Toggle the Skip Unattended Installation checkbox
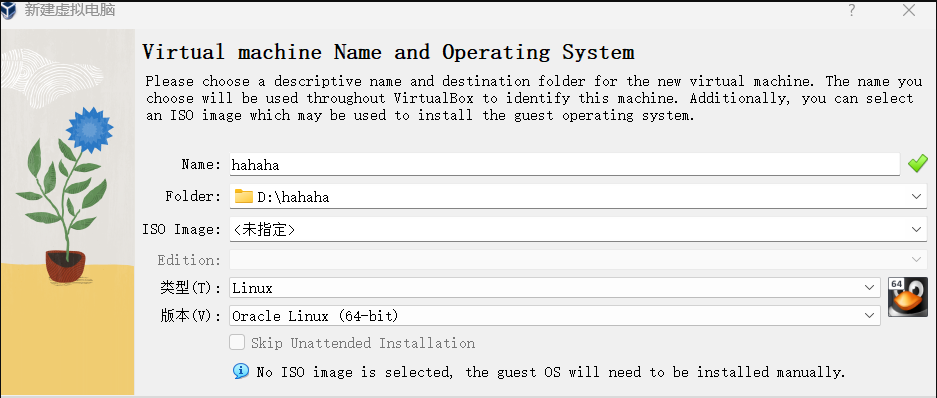Viewport: 937px width, 398px height. [238, 342]
